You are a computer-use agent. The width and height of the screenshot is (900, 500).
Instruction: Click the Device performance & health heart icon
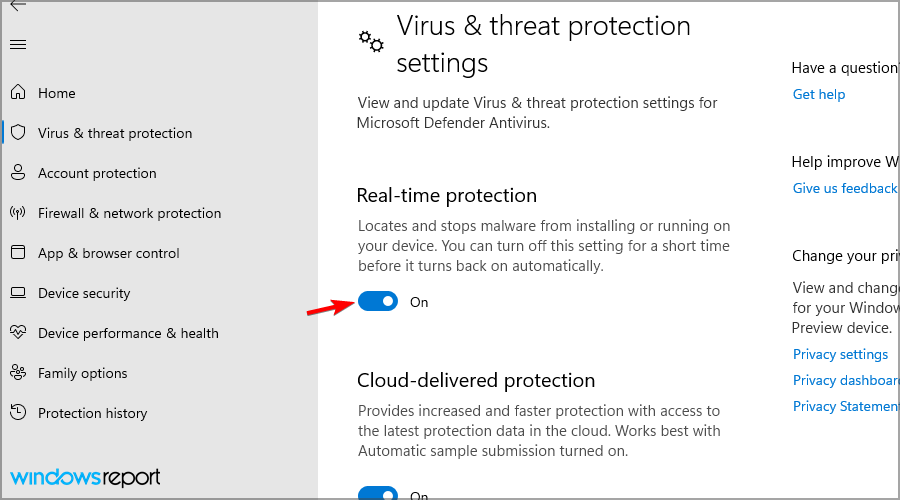[x=17, y=333]
